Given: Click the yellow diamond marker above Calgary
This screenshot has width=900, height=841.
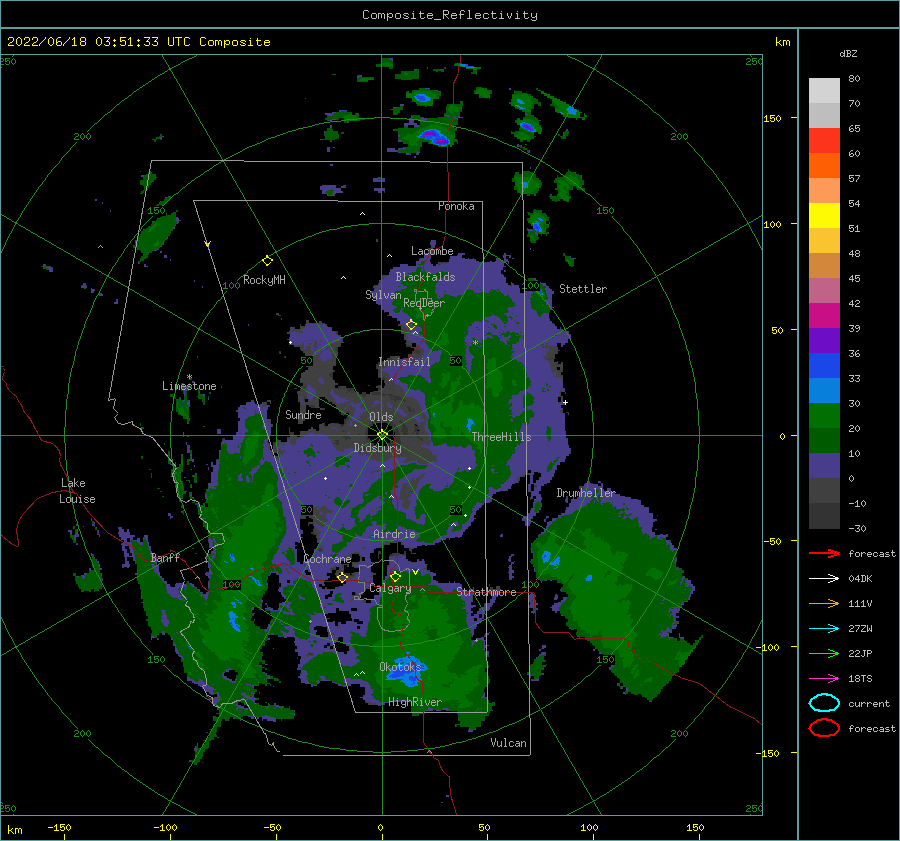Looking at the screenshot, I should click(395, 576).
